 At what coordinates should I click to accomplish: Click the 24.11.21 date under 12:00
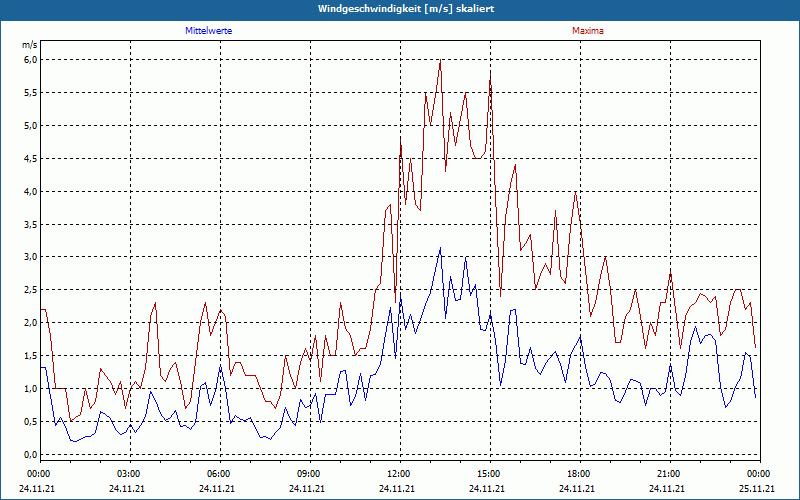tap(397, 488)
